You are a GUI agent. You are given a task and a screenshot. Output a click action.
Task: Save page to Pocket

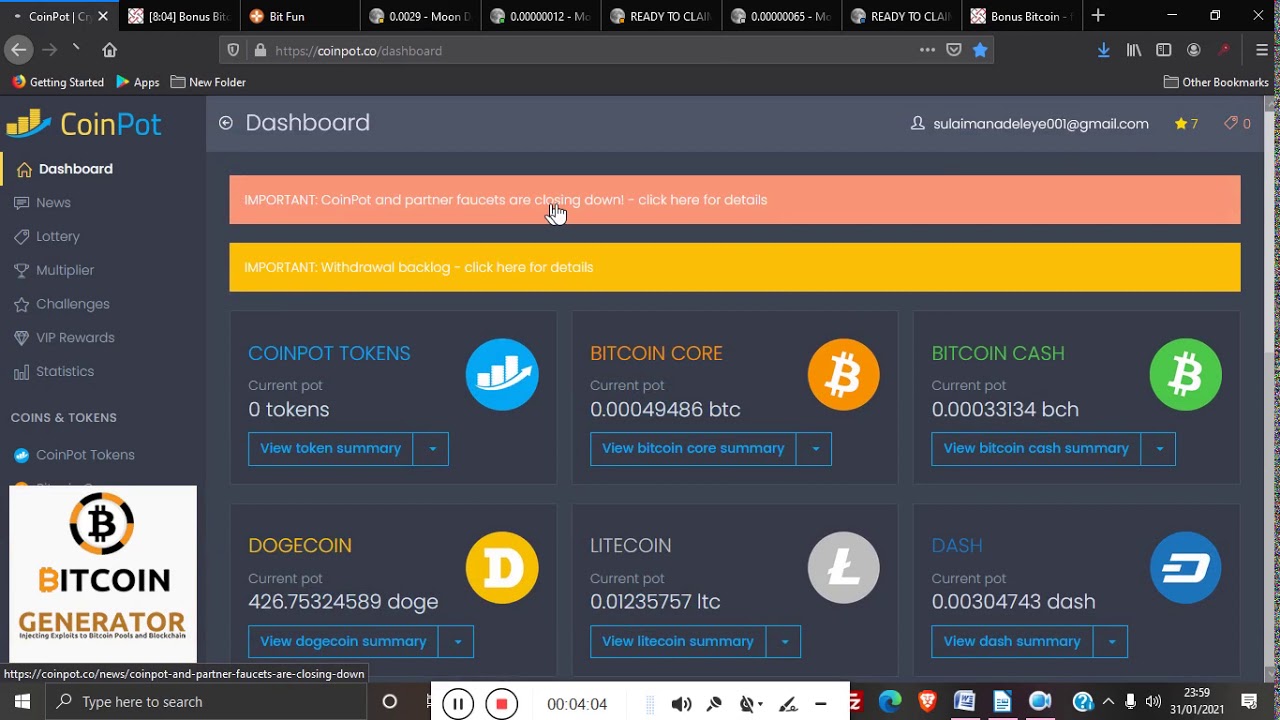(954, 50)
